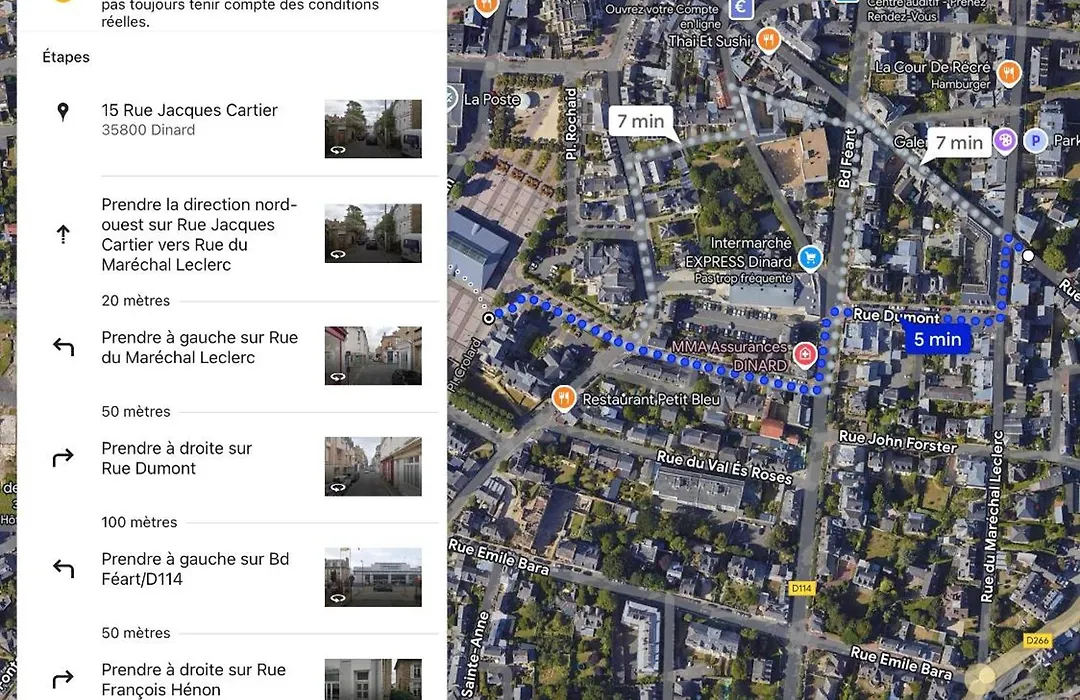This screenshot has height=700, width=1080.
Task: Select the blue 5 min route label
Action: coord(937,339)
